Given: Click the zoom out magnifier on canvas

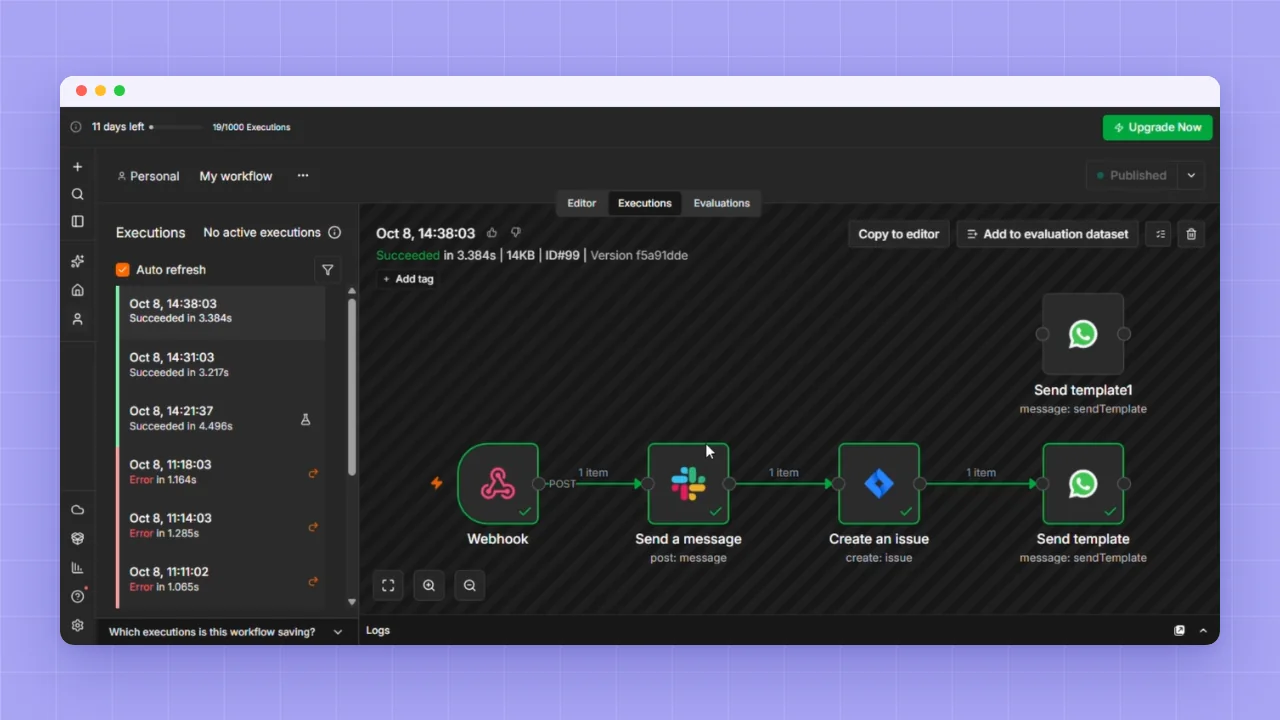Looking at the screenshot, I should (470, 586).
